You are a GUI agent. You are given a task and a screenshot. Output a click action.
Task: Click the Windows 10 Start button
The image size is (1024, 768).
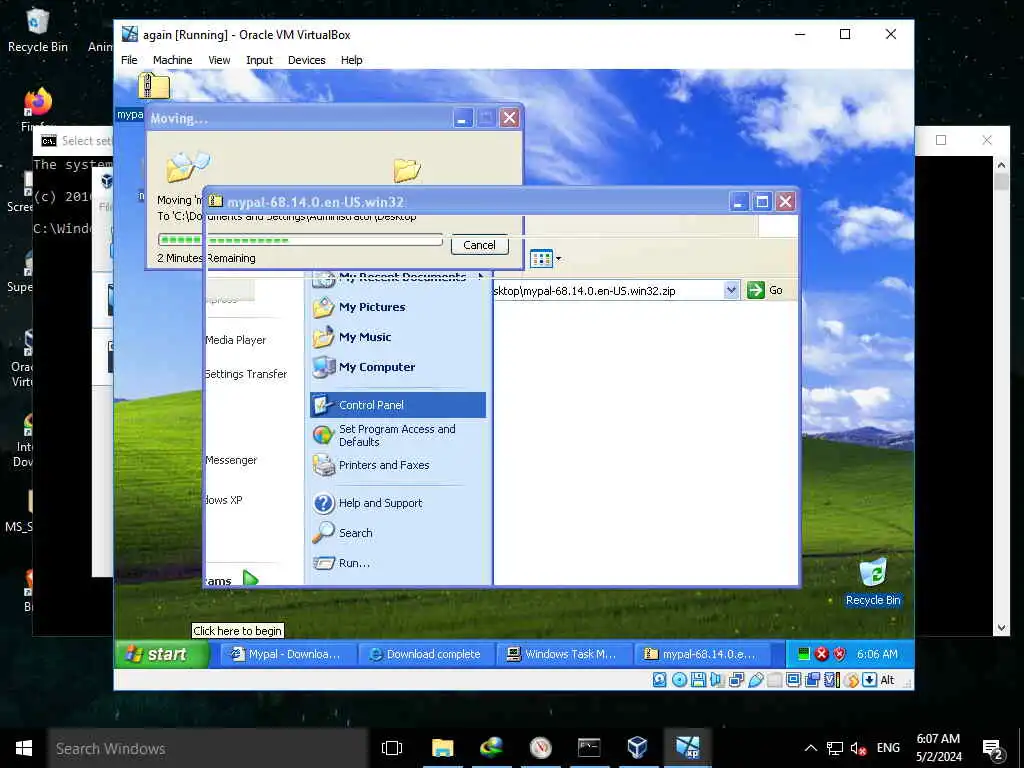pyautogui.click(x=24, y=748)
